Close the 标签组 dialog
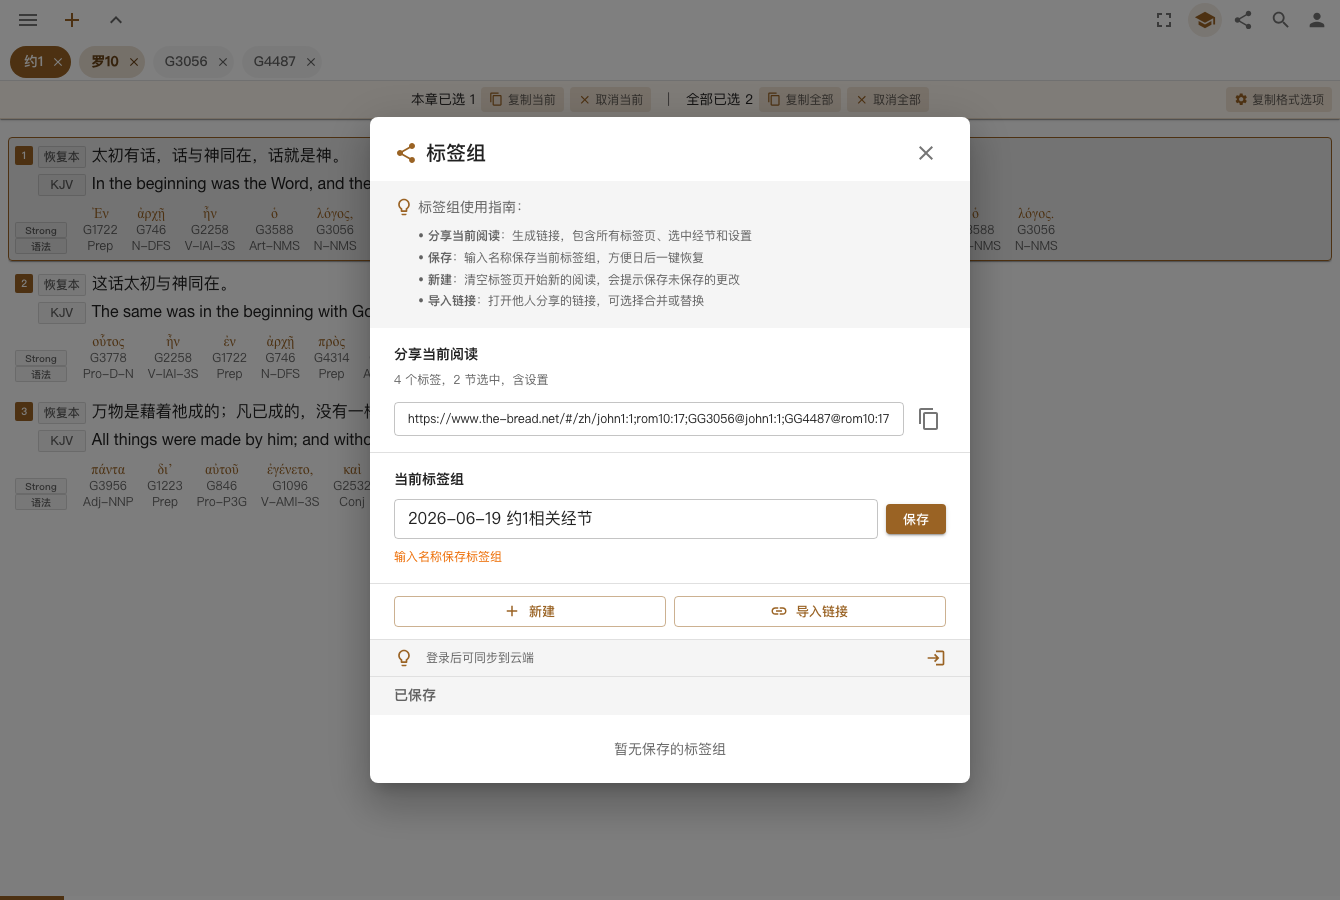Image resolution: width=1340 pixels, height=900 pixels. tap(926, 153)
